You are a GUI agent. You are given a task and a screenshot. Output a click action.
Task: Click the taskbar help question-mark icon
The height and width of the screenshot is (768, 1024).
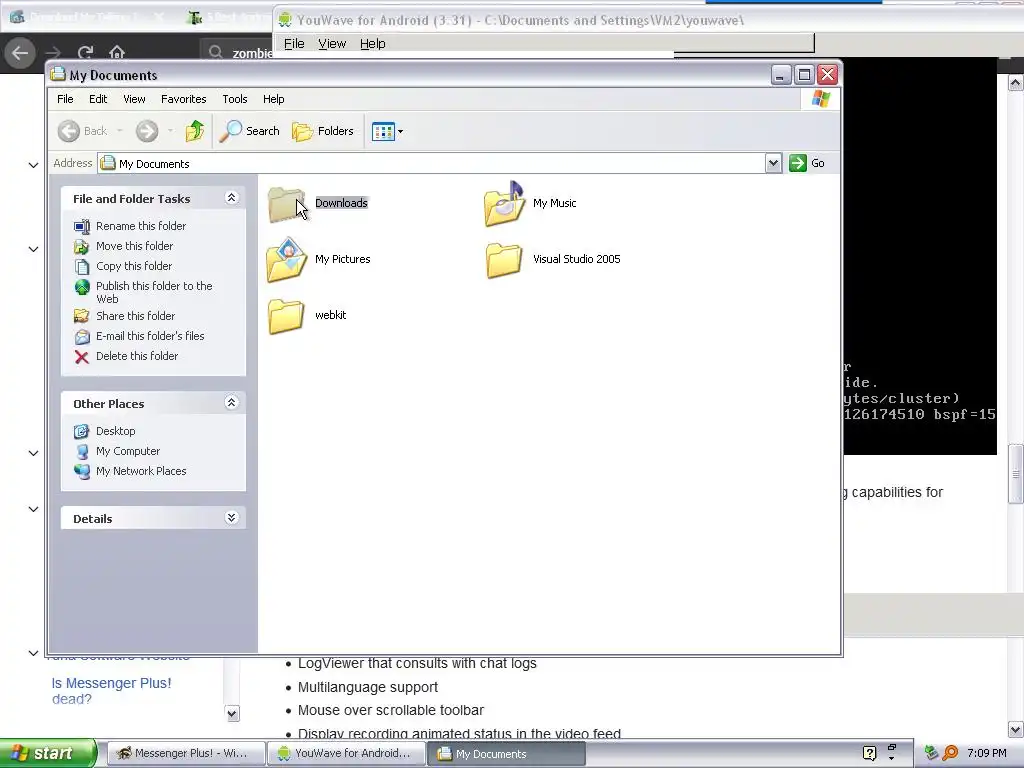(x=869, y=754)
